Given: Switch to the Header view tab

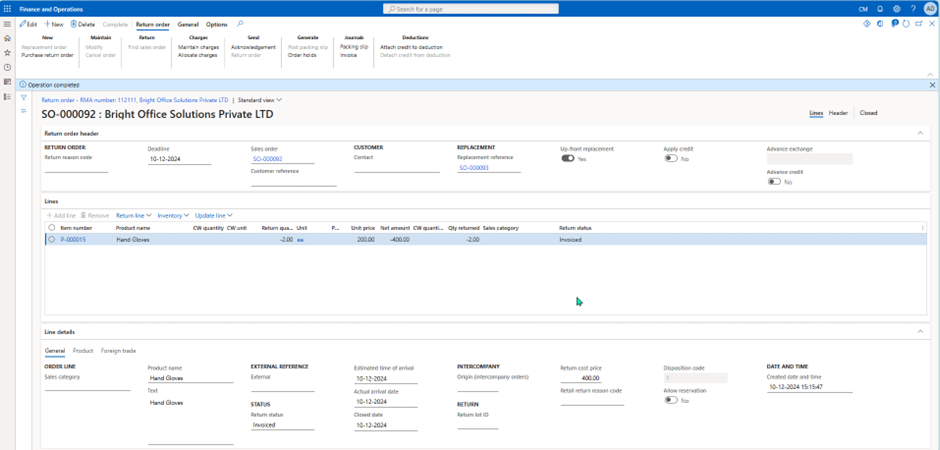Looking at the screenshot, I should pyautogui.click(x=838, y=113).
